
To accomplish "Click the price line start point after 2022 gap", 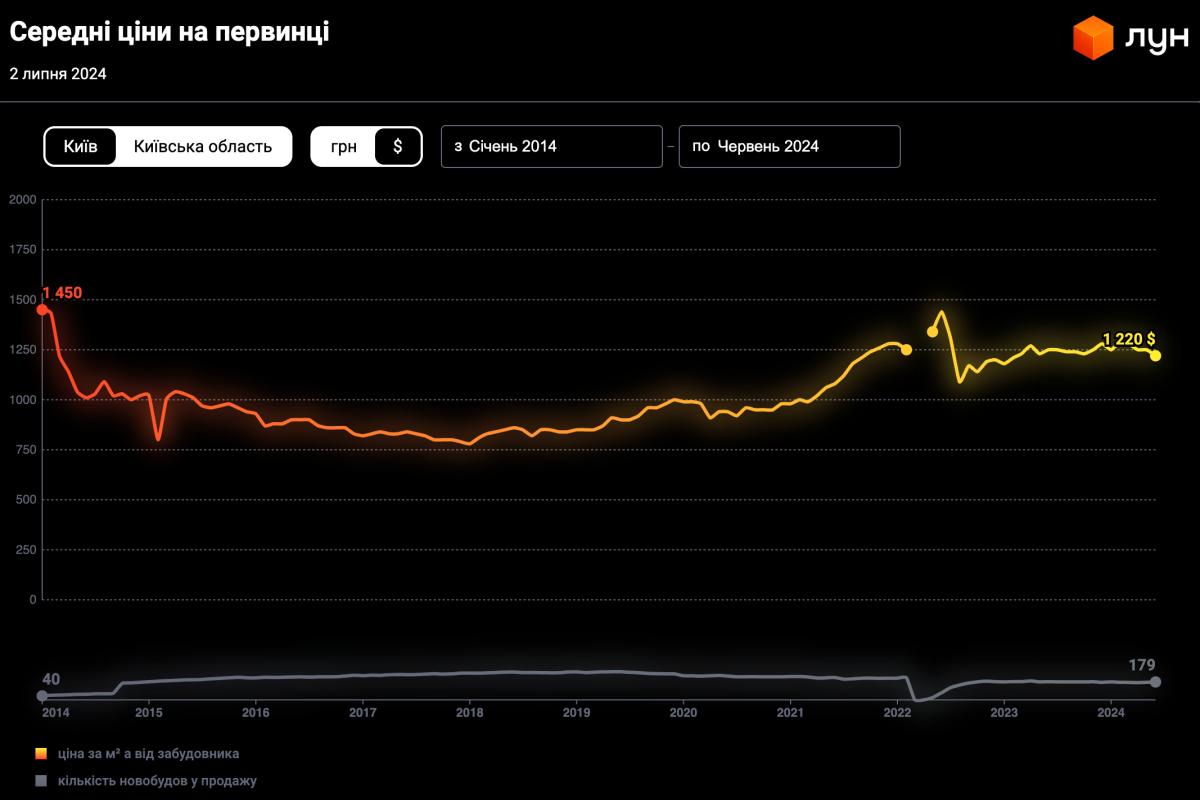I will (932, 331).
